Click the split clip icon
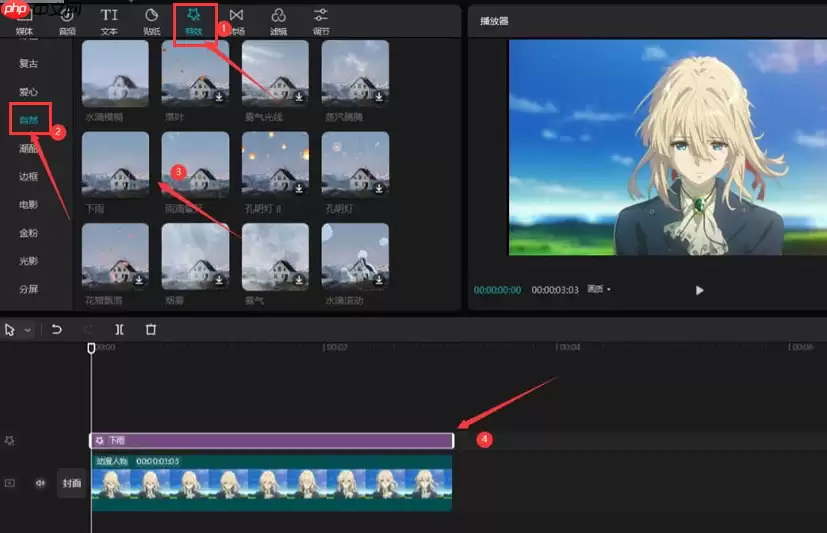 [120, 330]
